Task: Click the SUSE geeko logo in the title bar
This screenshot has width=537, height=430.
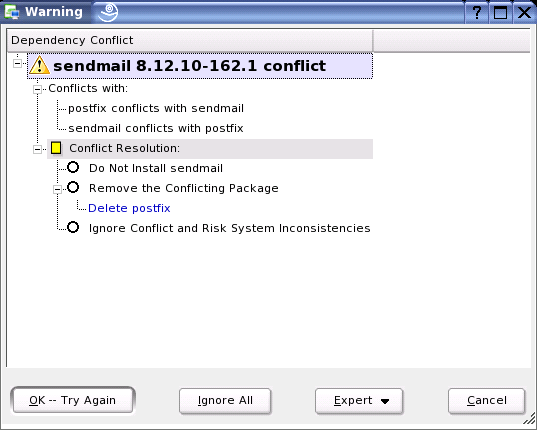Action: pos(108,12)
